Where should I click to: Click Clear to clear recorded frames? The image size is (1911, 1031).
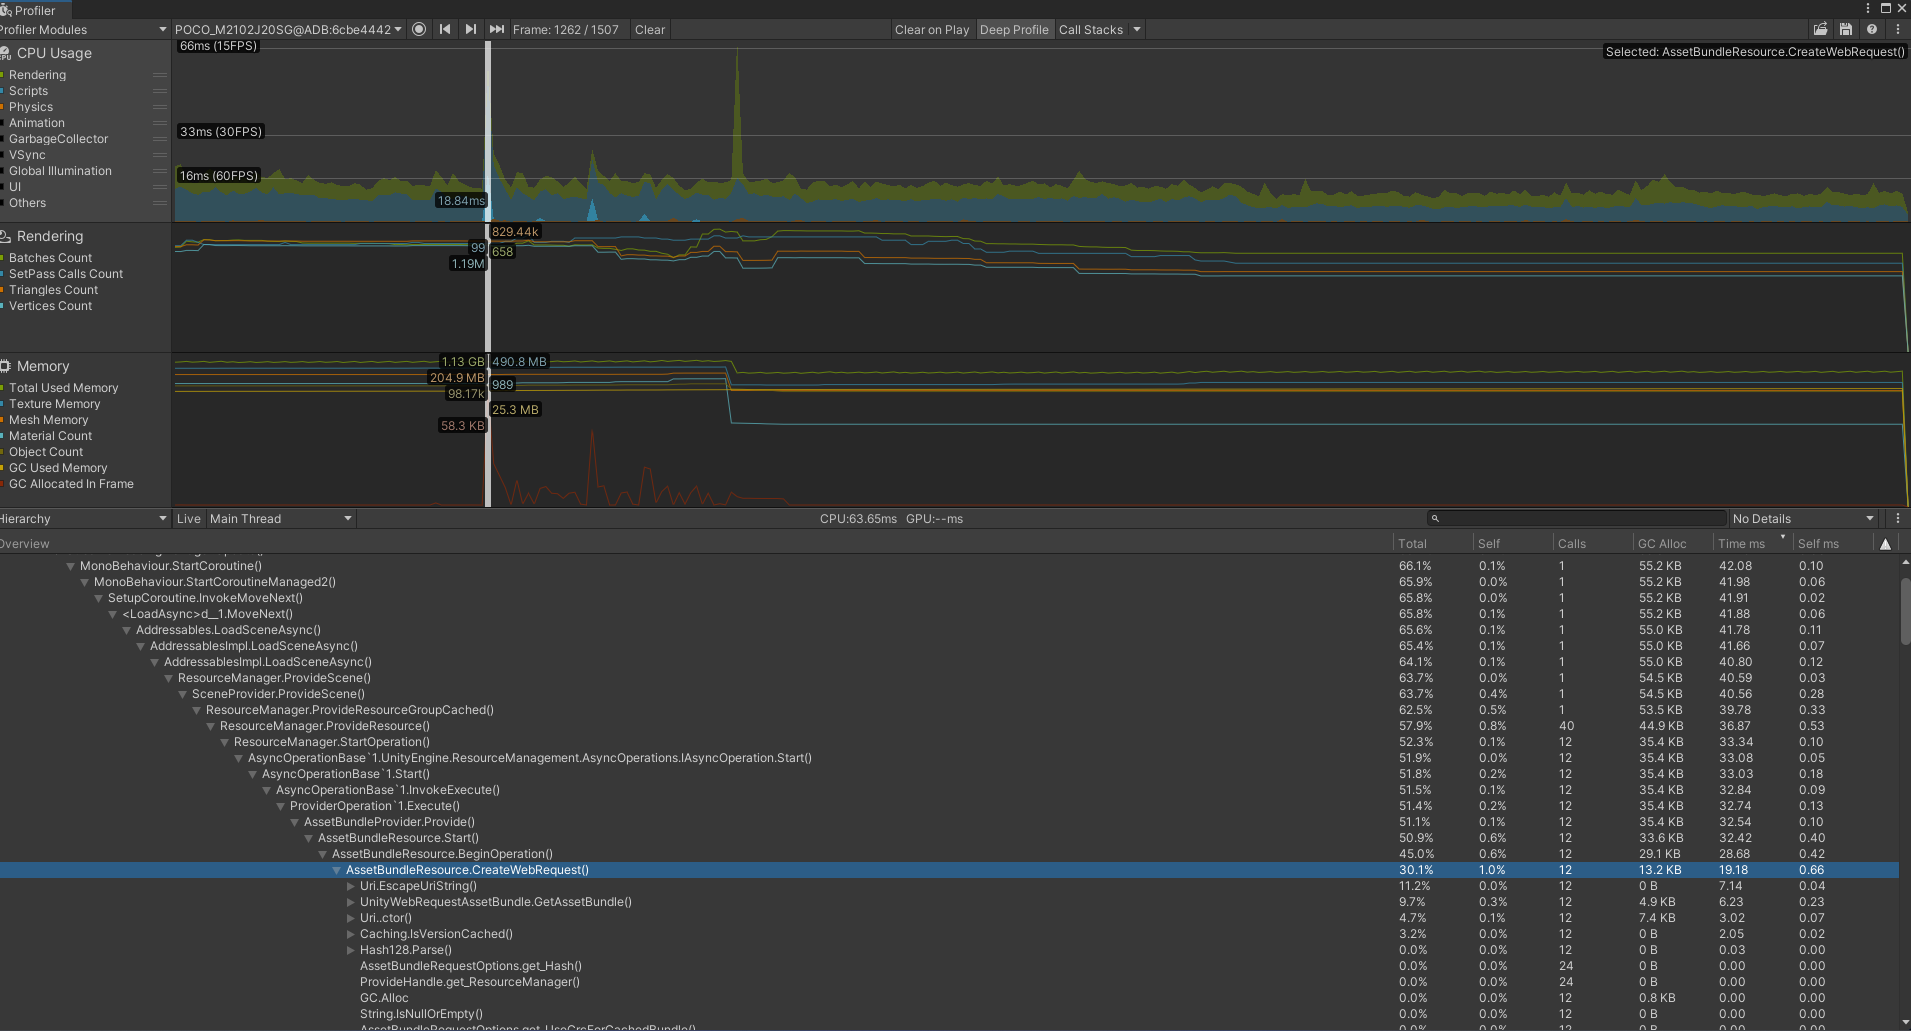click(x=649, y=29)
